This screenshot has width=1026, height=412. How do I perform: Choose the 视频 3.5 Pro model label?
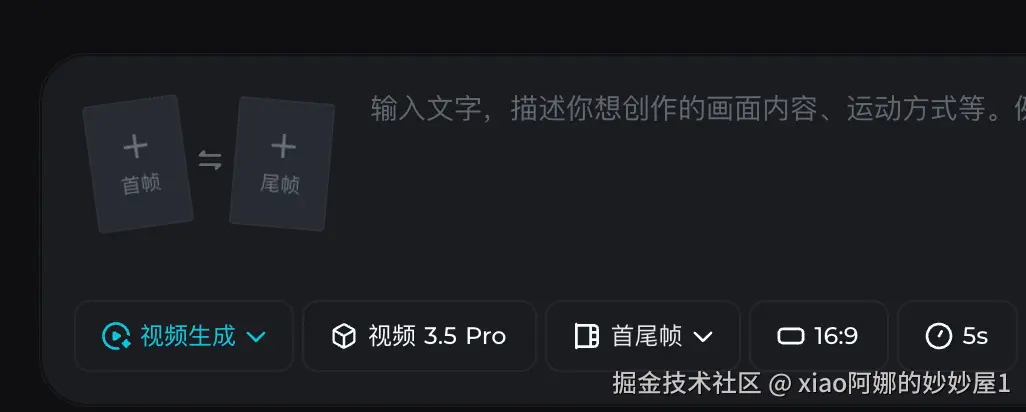tap(437, 336)
